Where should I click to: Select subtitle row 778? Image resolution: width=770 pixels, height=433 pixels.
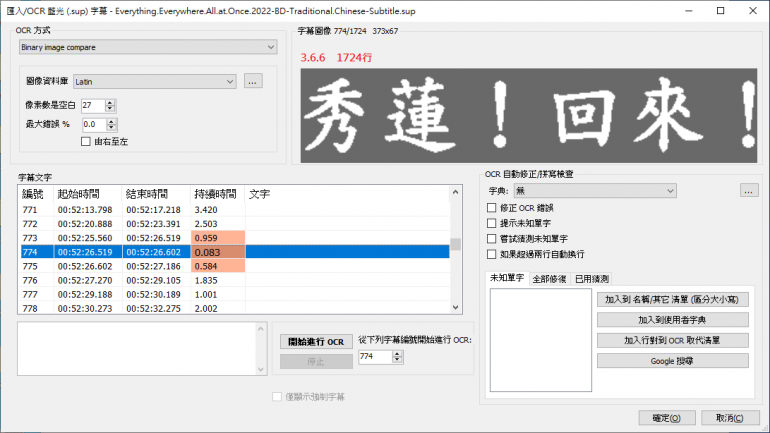234,308
